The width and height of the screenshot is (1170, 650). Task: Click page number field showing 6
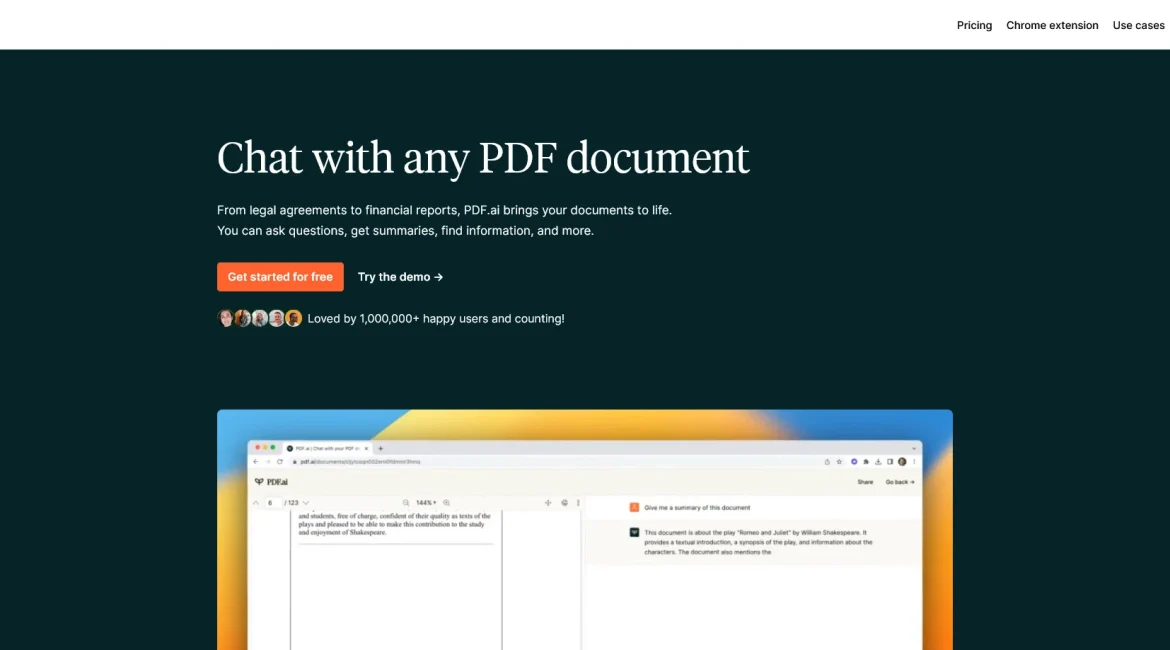pyautogui.click(x=272, y=503)
